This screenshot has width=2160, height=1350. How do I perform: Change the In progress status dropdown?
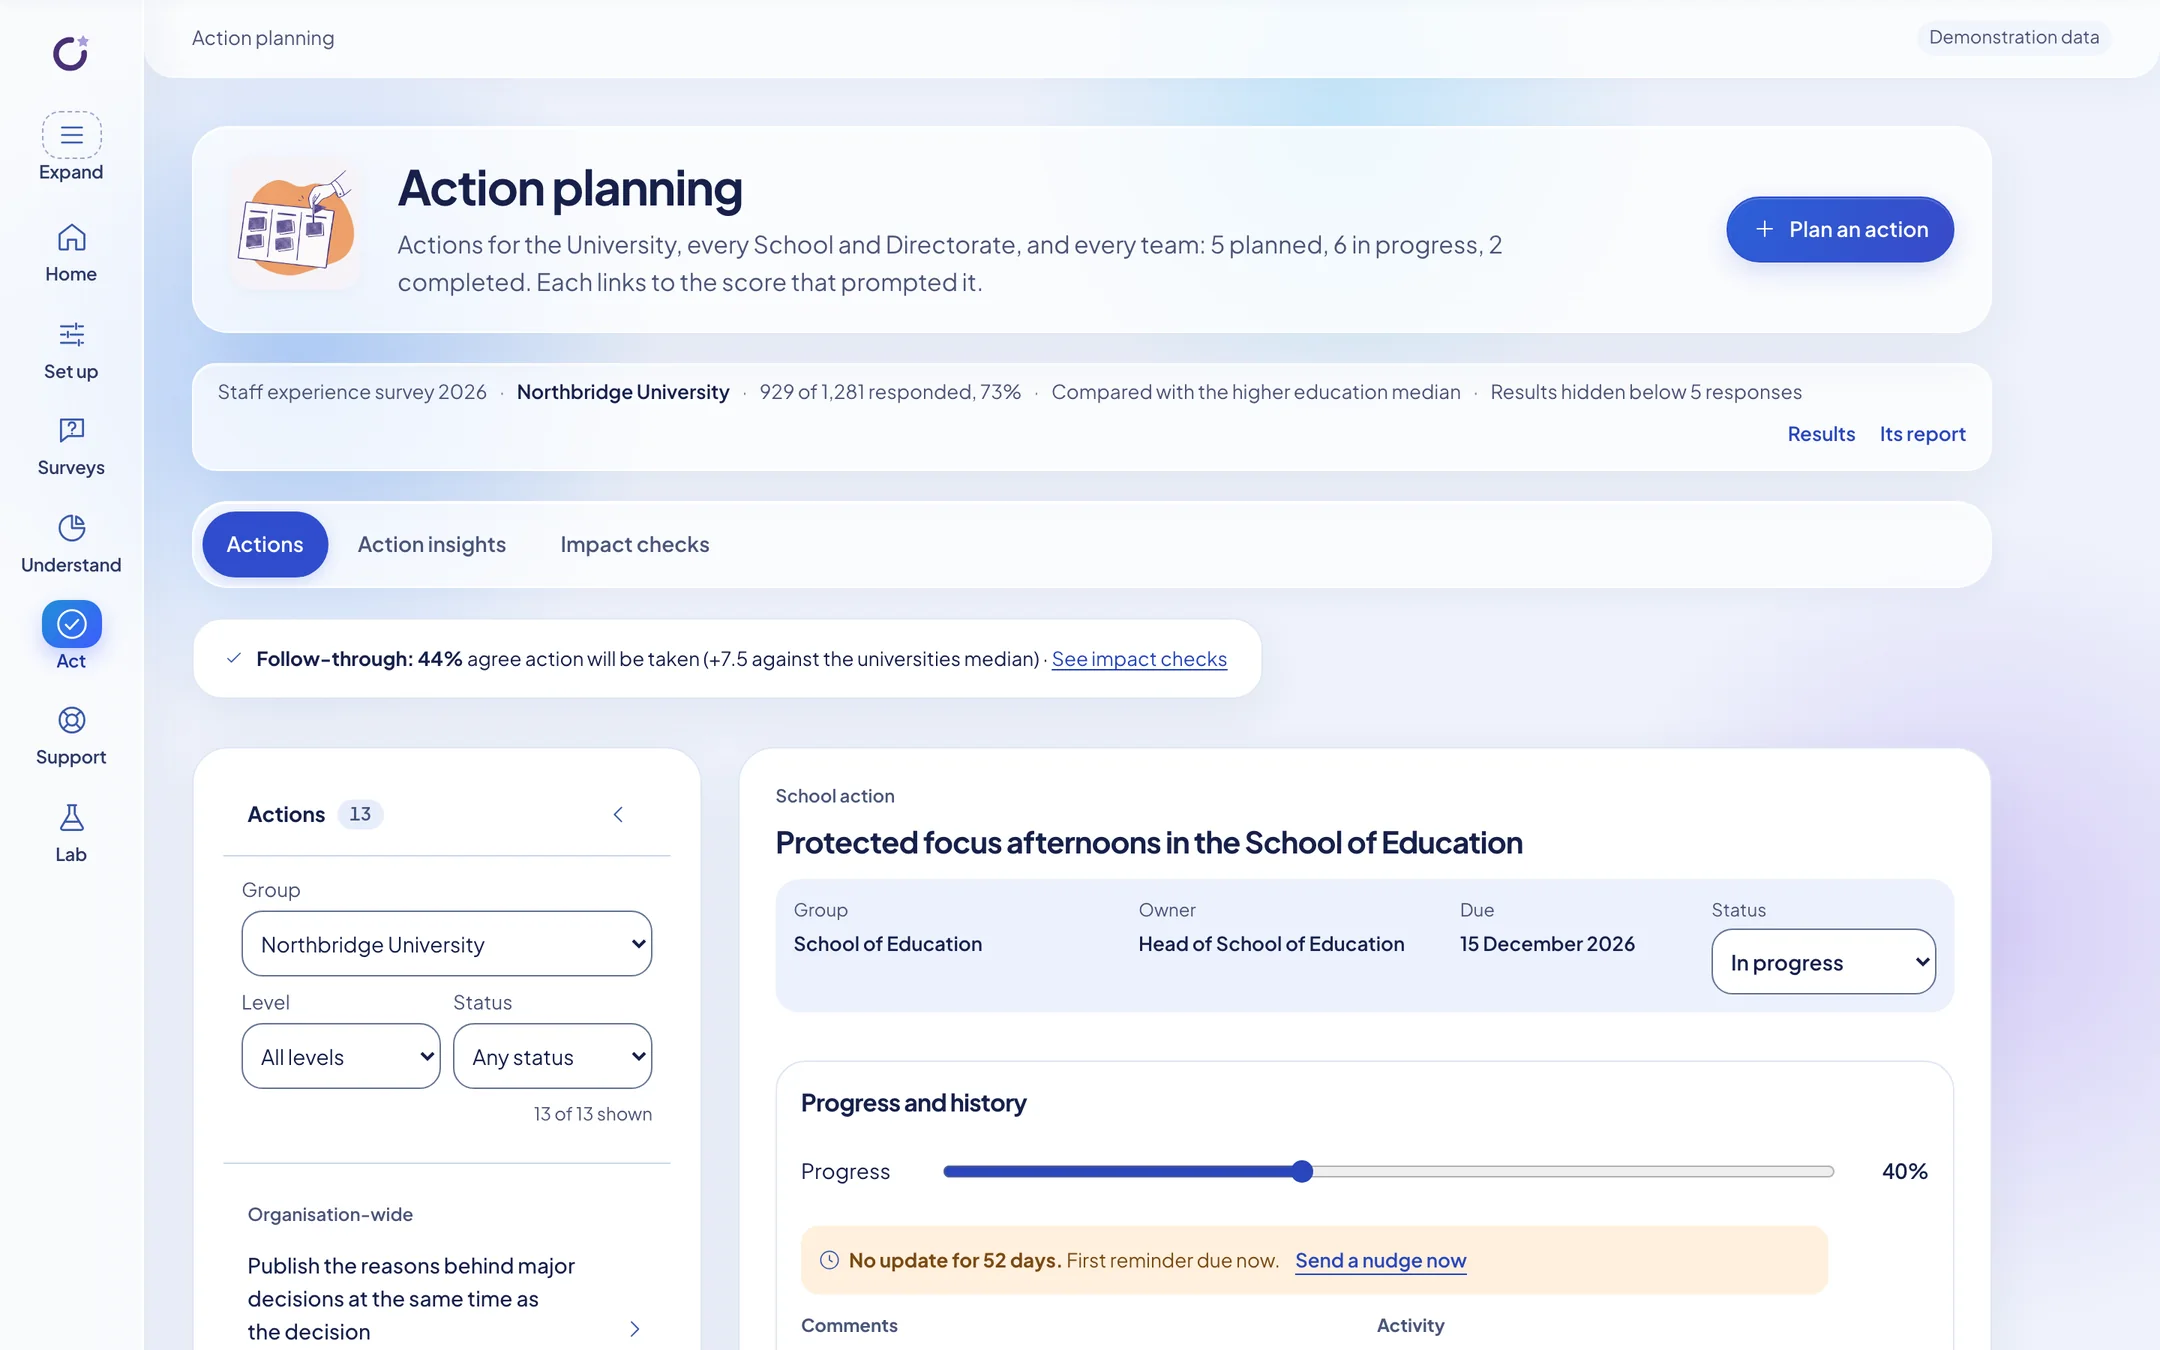coord(1824,962)
